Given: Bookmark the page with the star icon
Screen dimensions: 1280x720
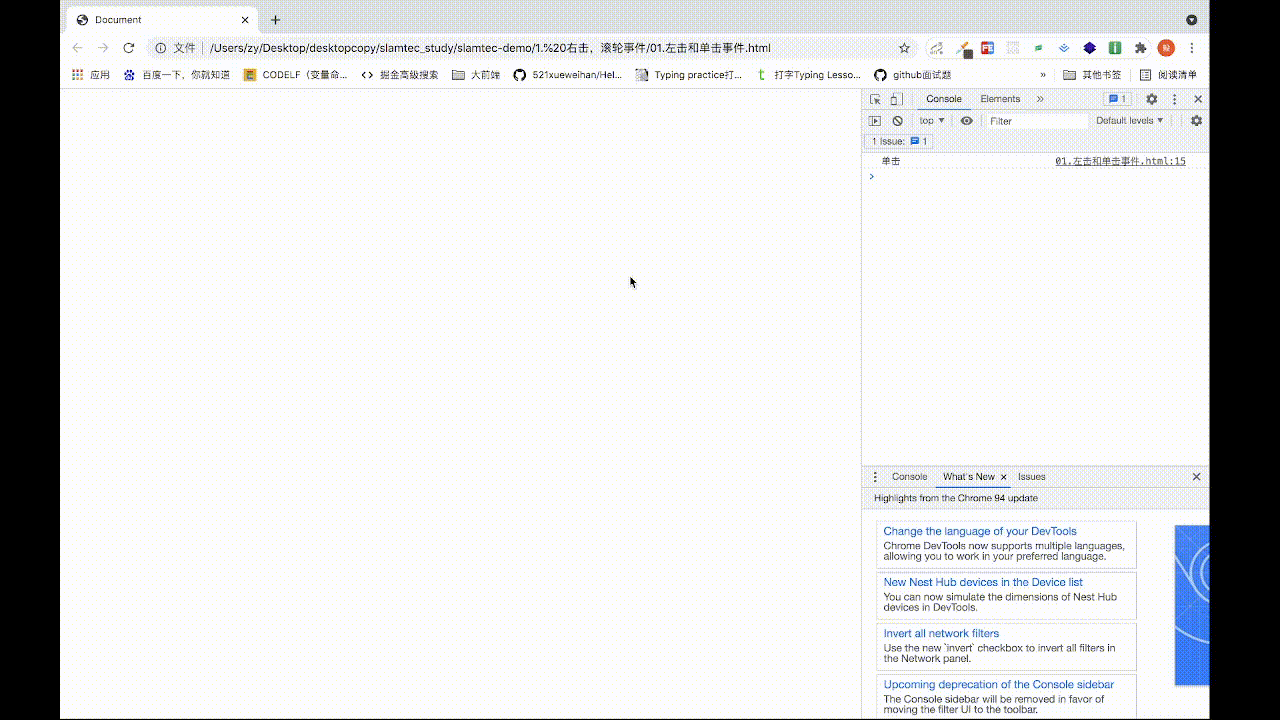Looking at the screenshot, I should (903, 47).
